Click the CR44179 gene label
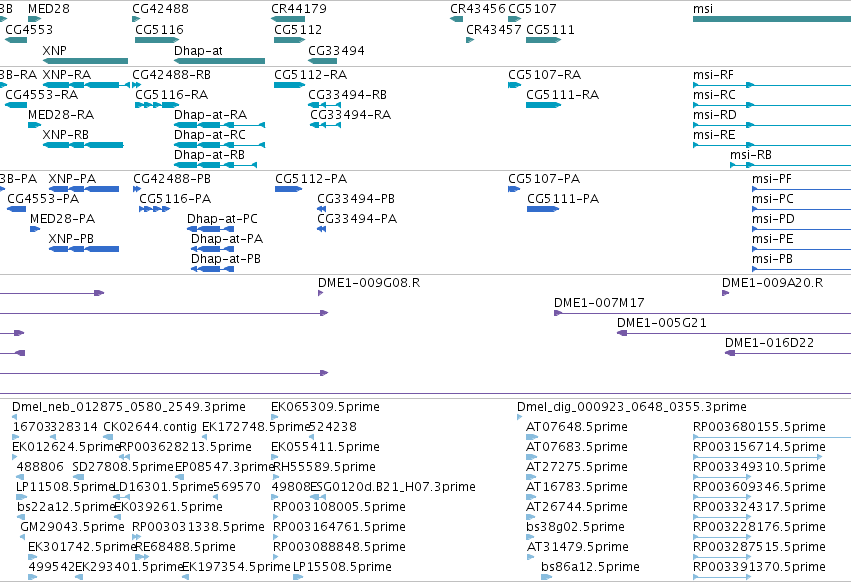 (299, 9)
